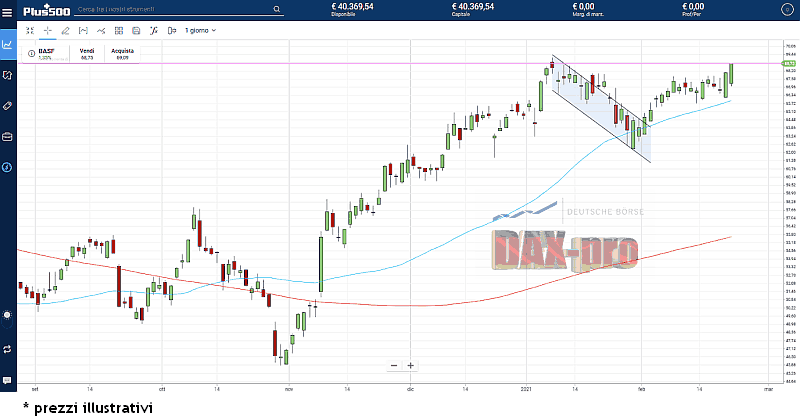Click the margin € 0,00 value
The width and height of the screenshot is (800, 419).
[583, 7]
